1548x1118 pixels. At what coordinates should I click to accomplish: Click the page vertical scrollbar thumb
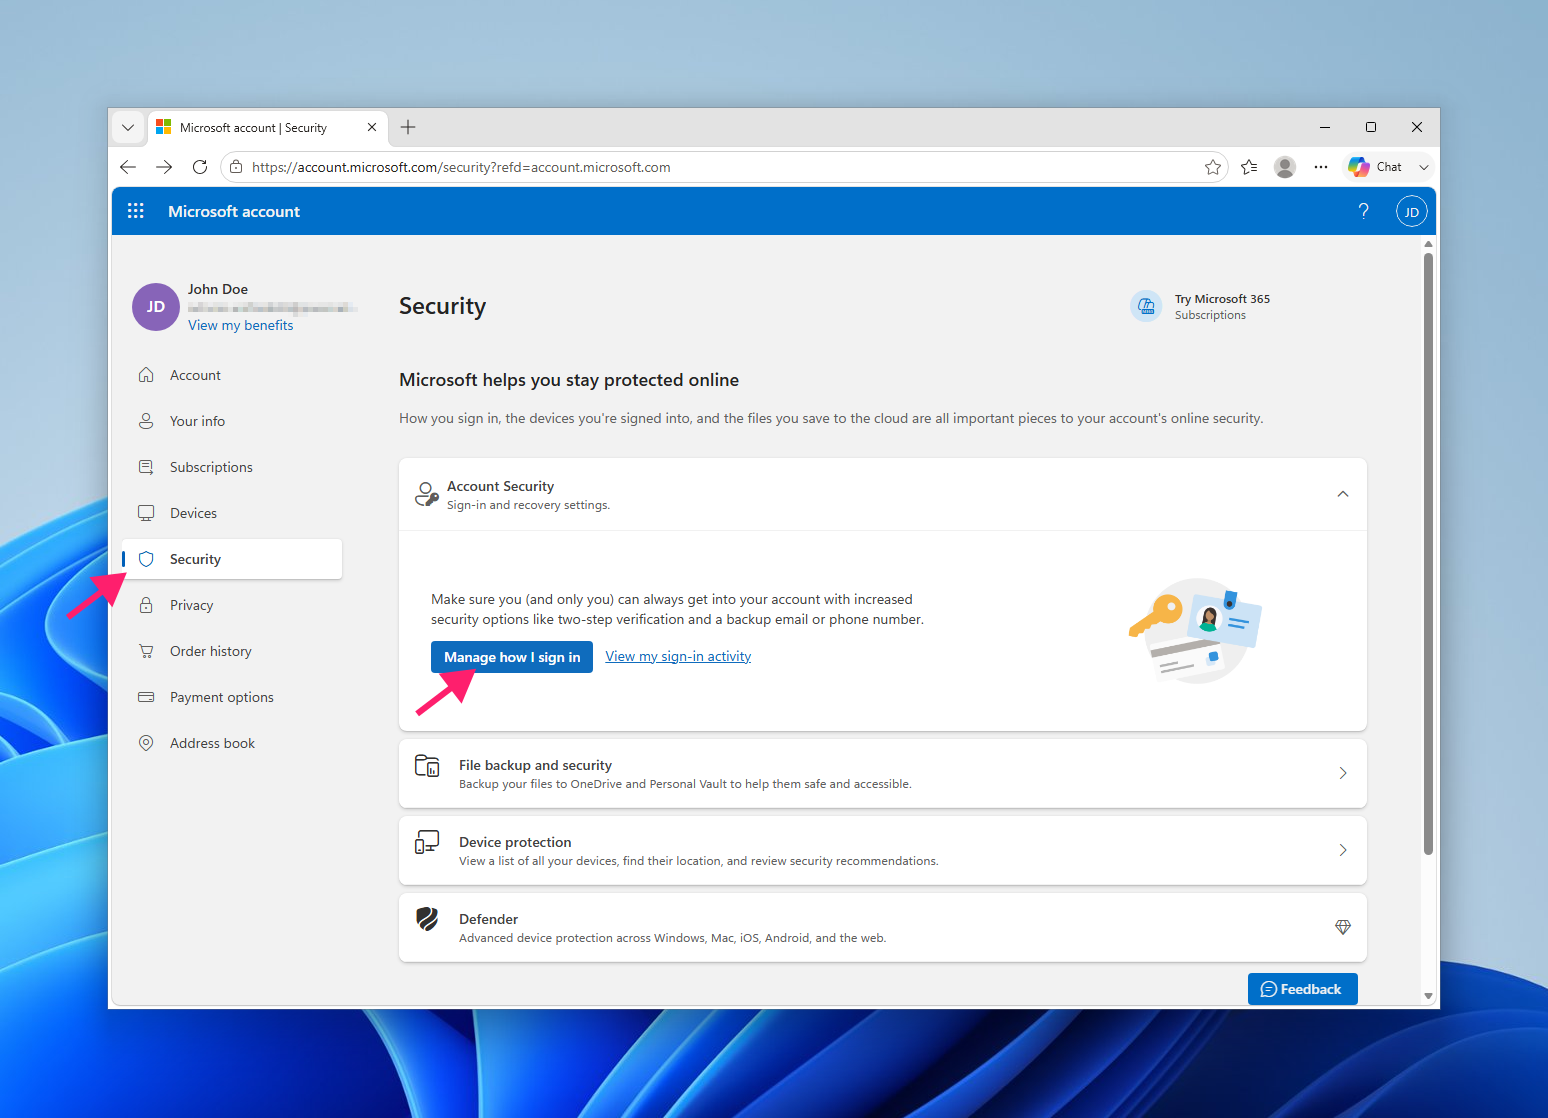pyautogui.click(x=1428, y=554)
